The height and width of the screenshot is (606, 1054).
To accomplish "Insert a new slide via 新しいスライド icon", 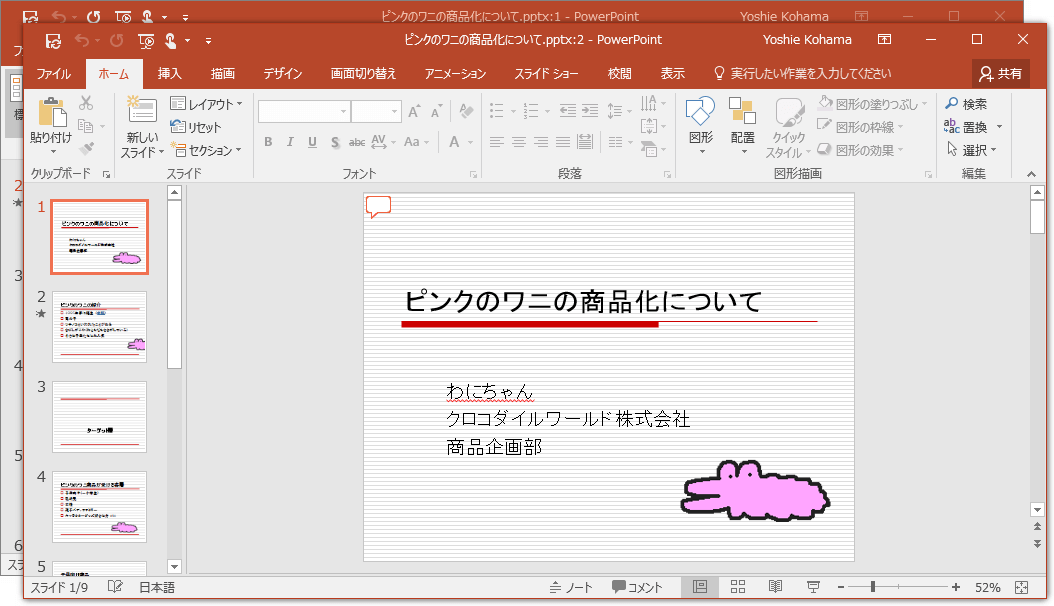I will pos(141,112).
